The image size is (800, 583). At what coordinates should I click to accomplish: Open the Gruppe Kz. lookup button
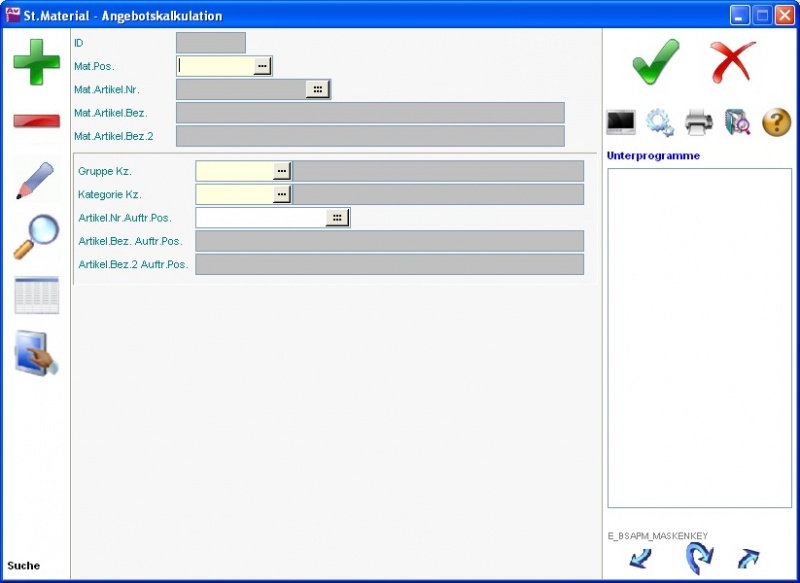[282, 171]
